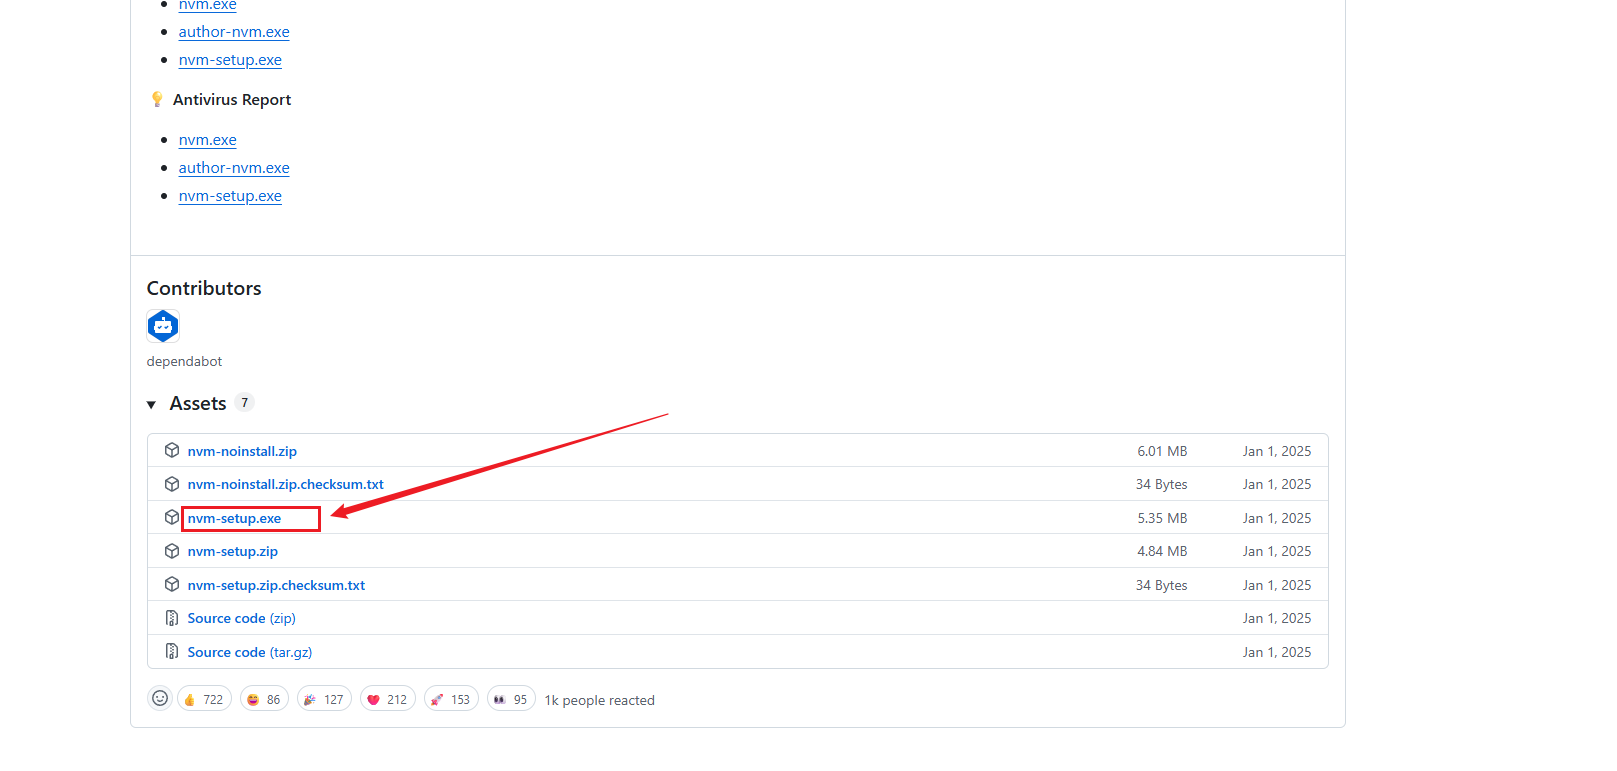
Task: Click the zip file icon for Source code (zip)
Action: point(172,619)
